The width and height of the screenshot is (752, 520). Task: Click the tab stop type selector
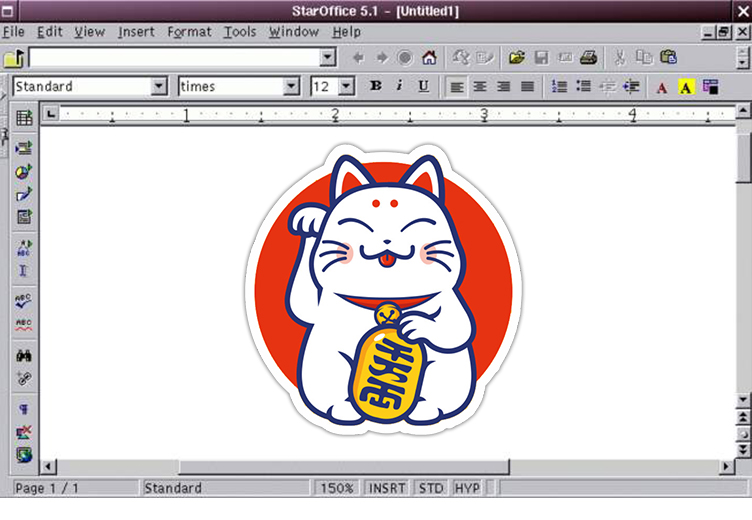51,114
